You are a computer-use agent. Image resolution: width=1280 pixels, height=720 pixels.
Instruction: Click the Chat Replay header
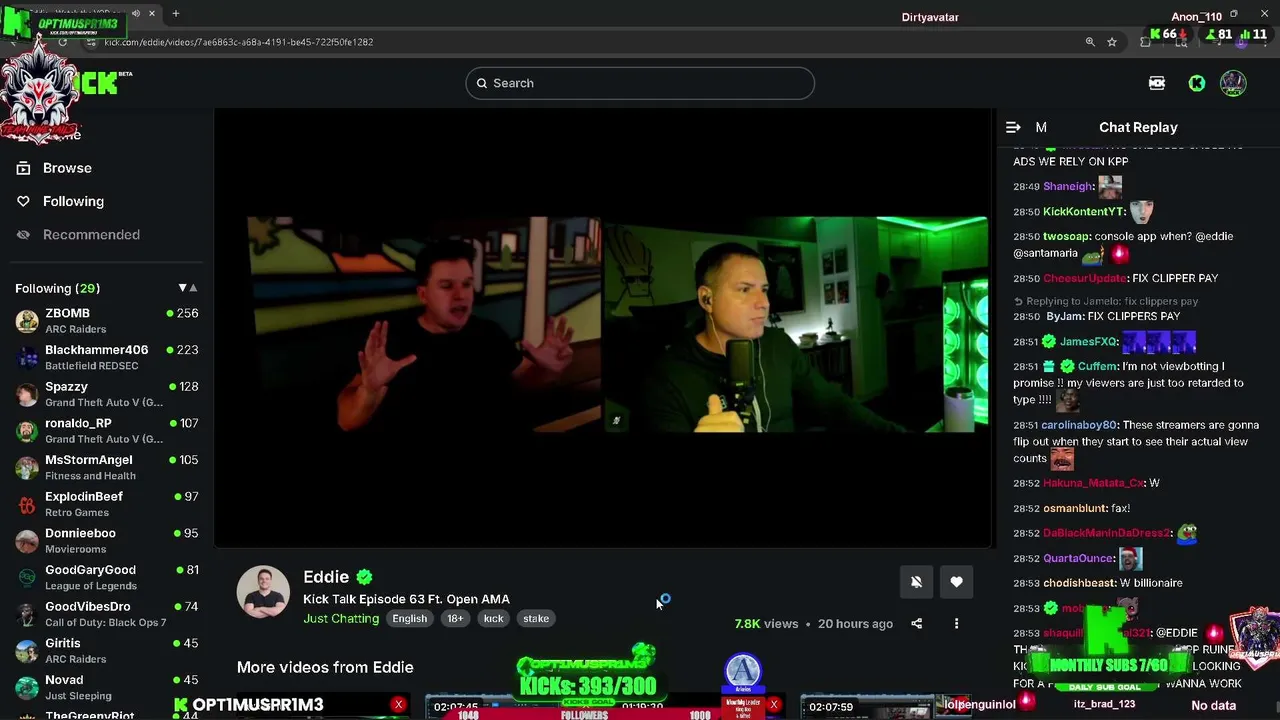(1138, 127)
